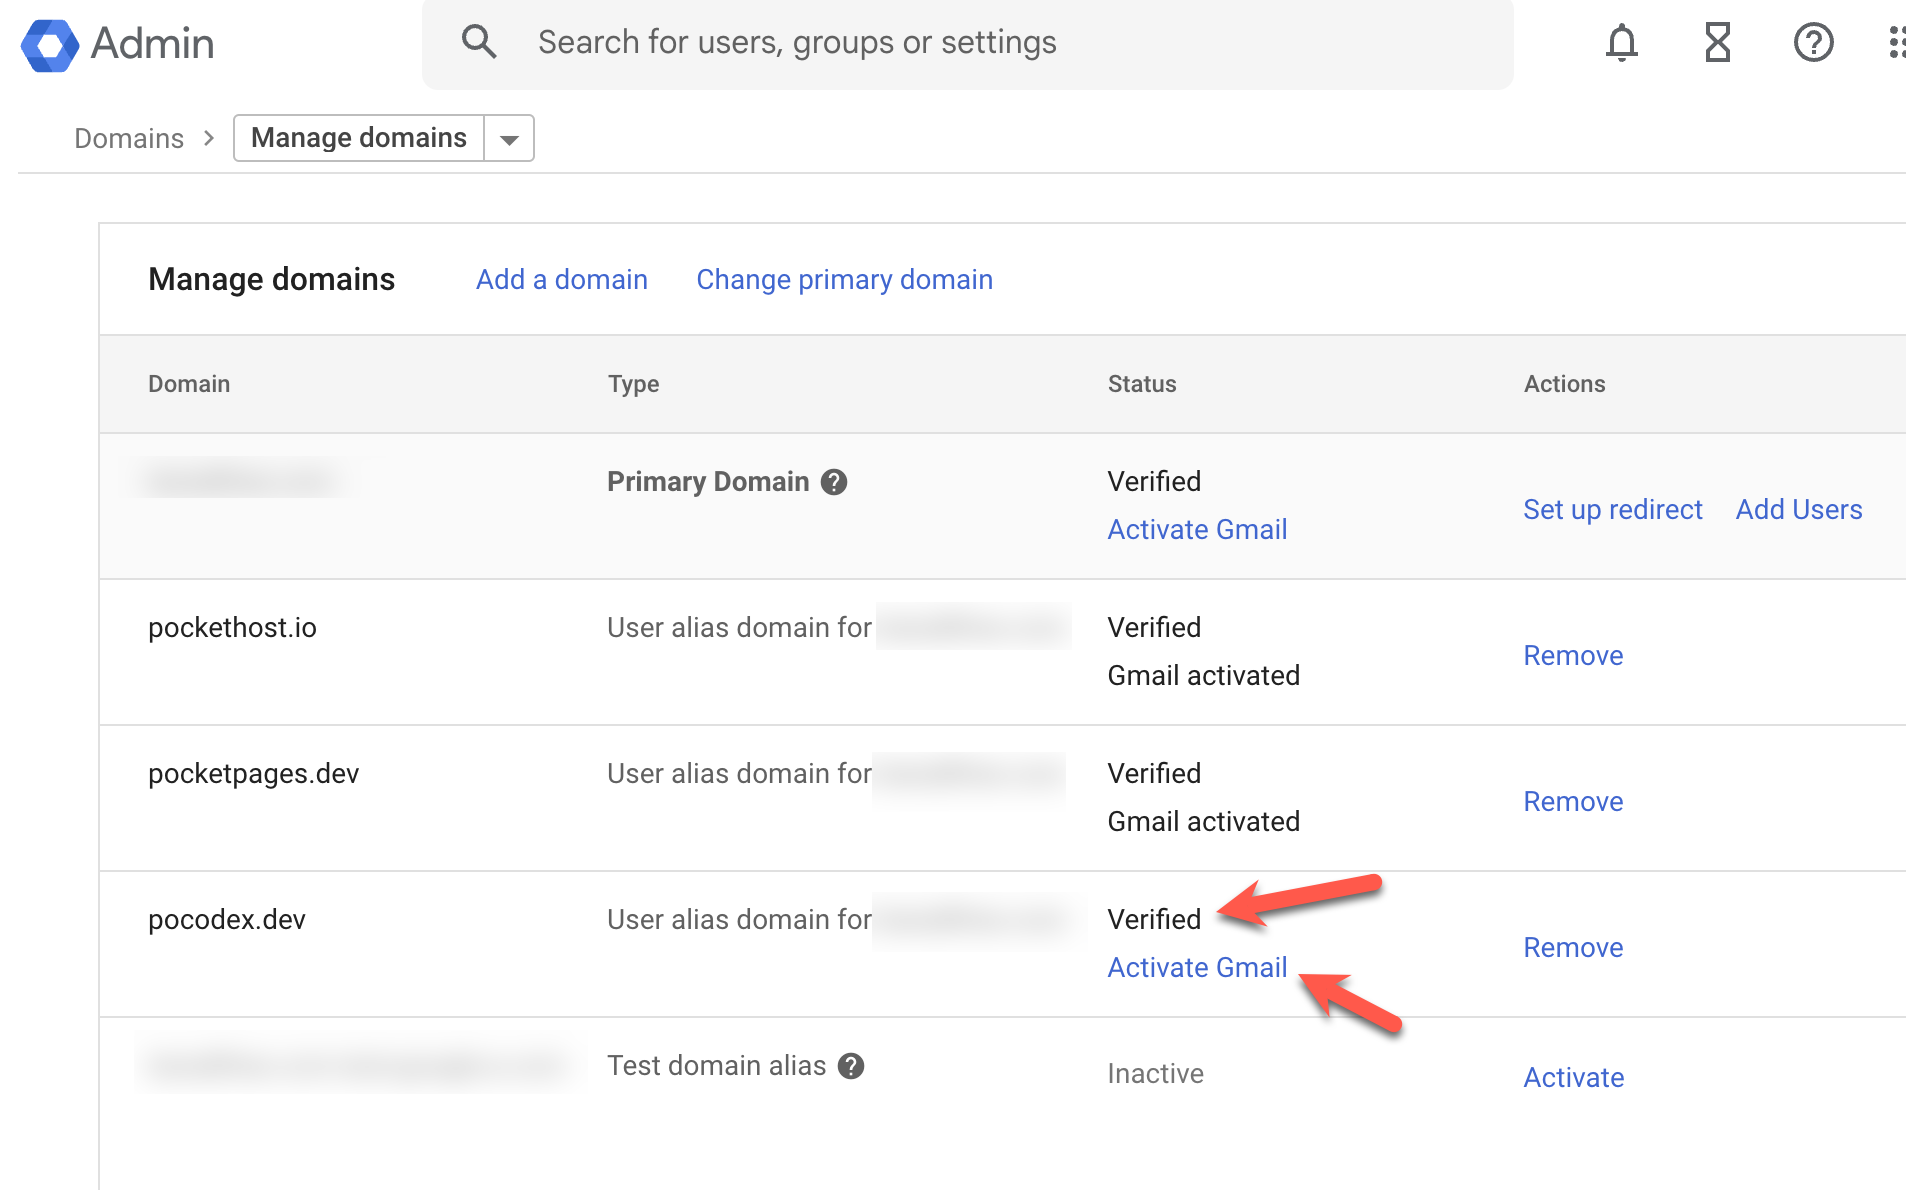Click the Manage domains breadcrumb button

(x=359, y=138)
